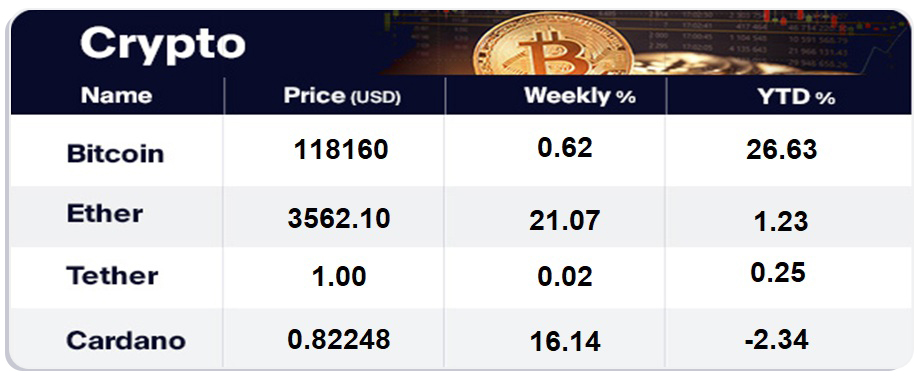Click Bitcoin price value 118160

[x=341, y=150]
